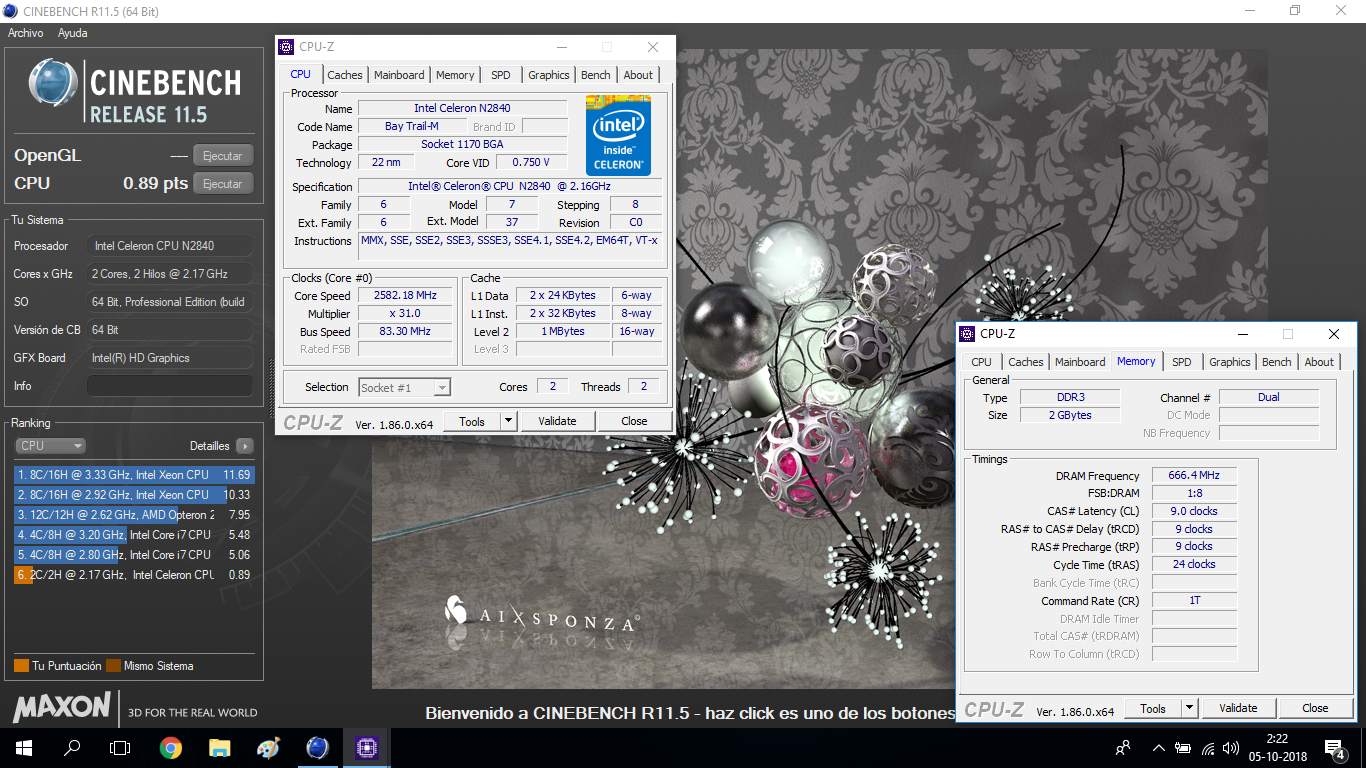Image resolution: width=1366 pixels, height=768 pixels.
Task: Click the Core Speed value 2582.18 MHz
Action: point(407,296)
